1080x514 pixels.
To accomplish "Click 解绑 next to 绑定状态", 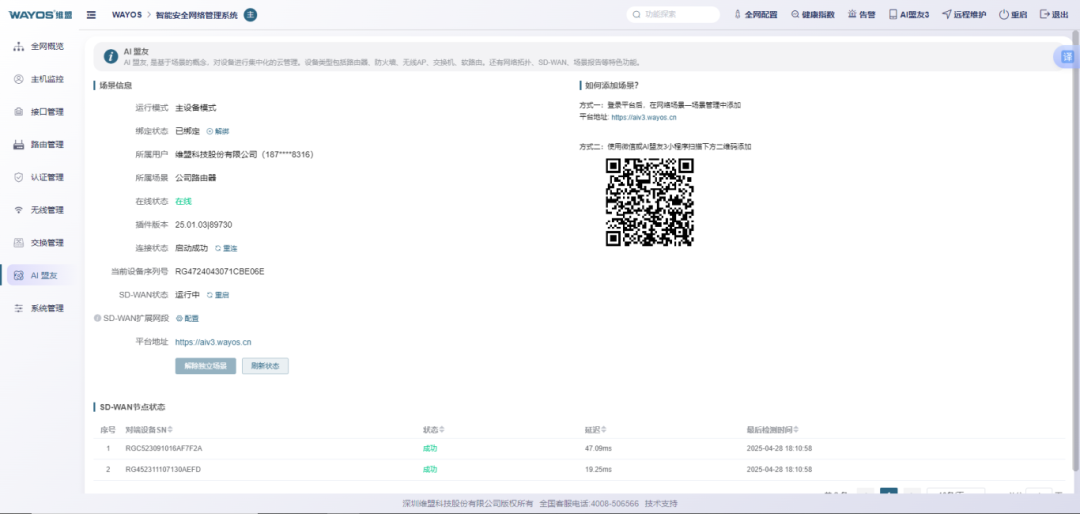I will 218,131.
